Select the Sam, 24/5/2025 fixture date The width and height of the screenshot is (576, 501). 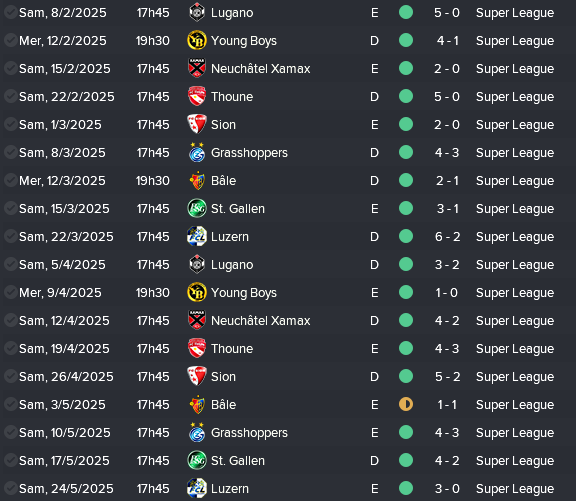click(66, 489)
